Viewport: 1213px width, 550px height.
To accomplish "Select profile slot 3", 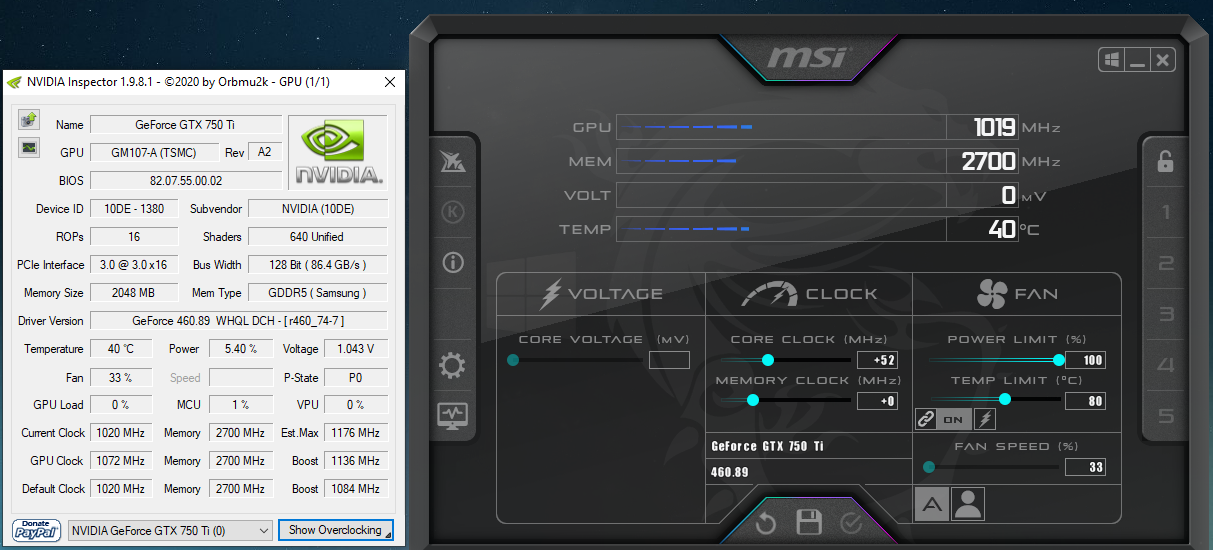I will (x=1165, y=315).
